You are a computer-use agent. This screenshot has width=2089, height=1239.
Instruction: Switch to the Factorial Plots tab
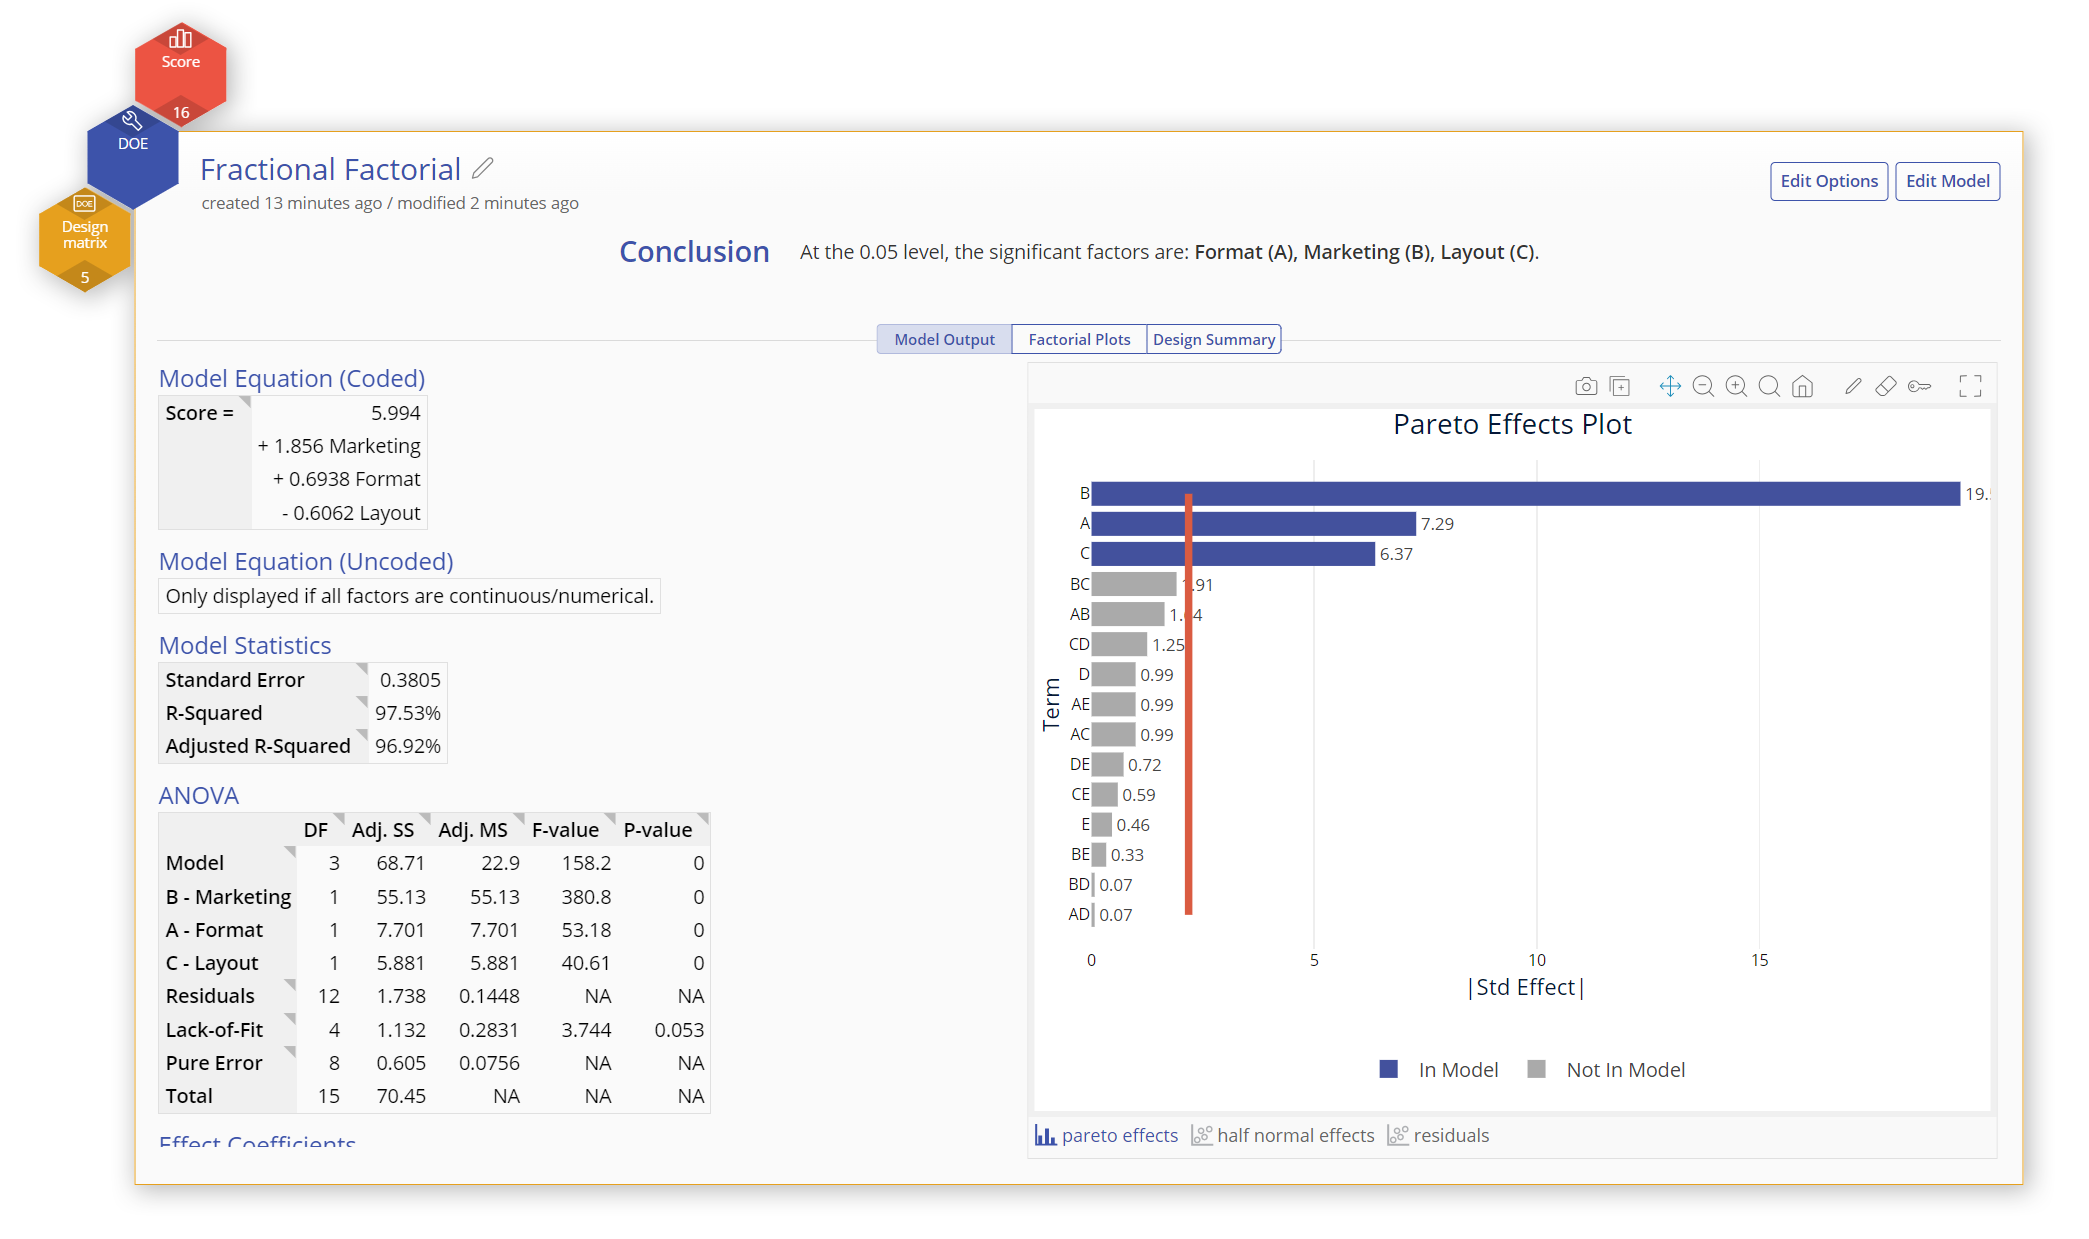coord(1078,339)
